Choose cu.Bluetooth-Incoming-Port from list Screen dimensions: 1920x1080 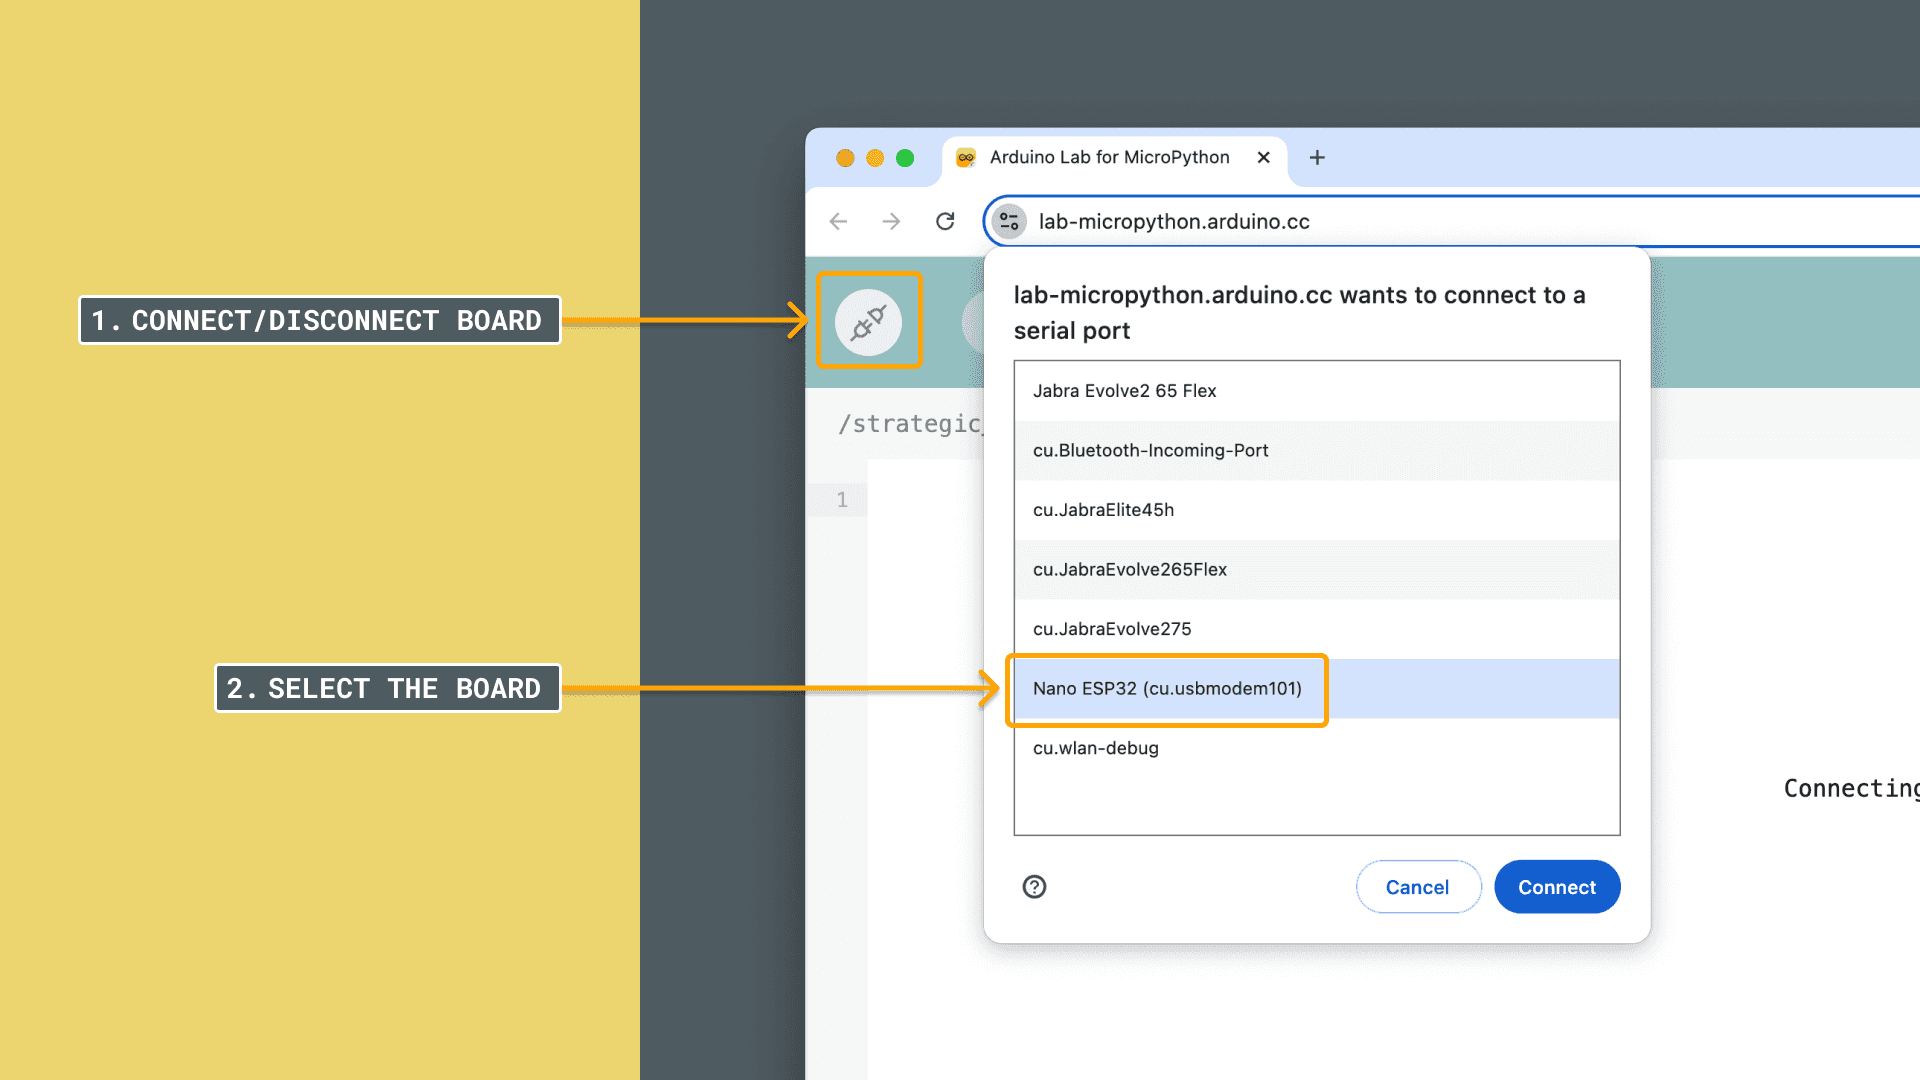point(1150,450)
